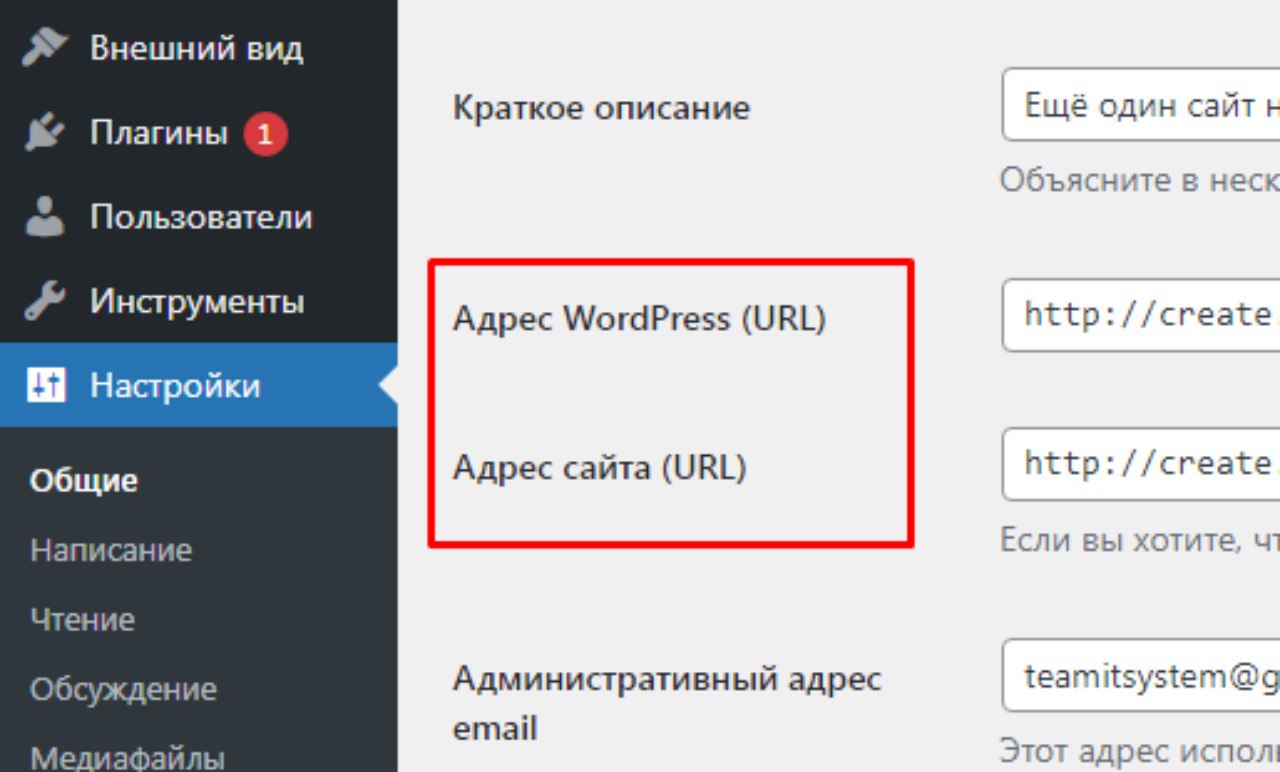Viewport: 1280px width, 772px height.
Task: Click the Адрес WordPress URL input field
Action: pyautogui.click(x=1141, y=315)
